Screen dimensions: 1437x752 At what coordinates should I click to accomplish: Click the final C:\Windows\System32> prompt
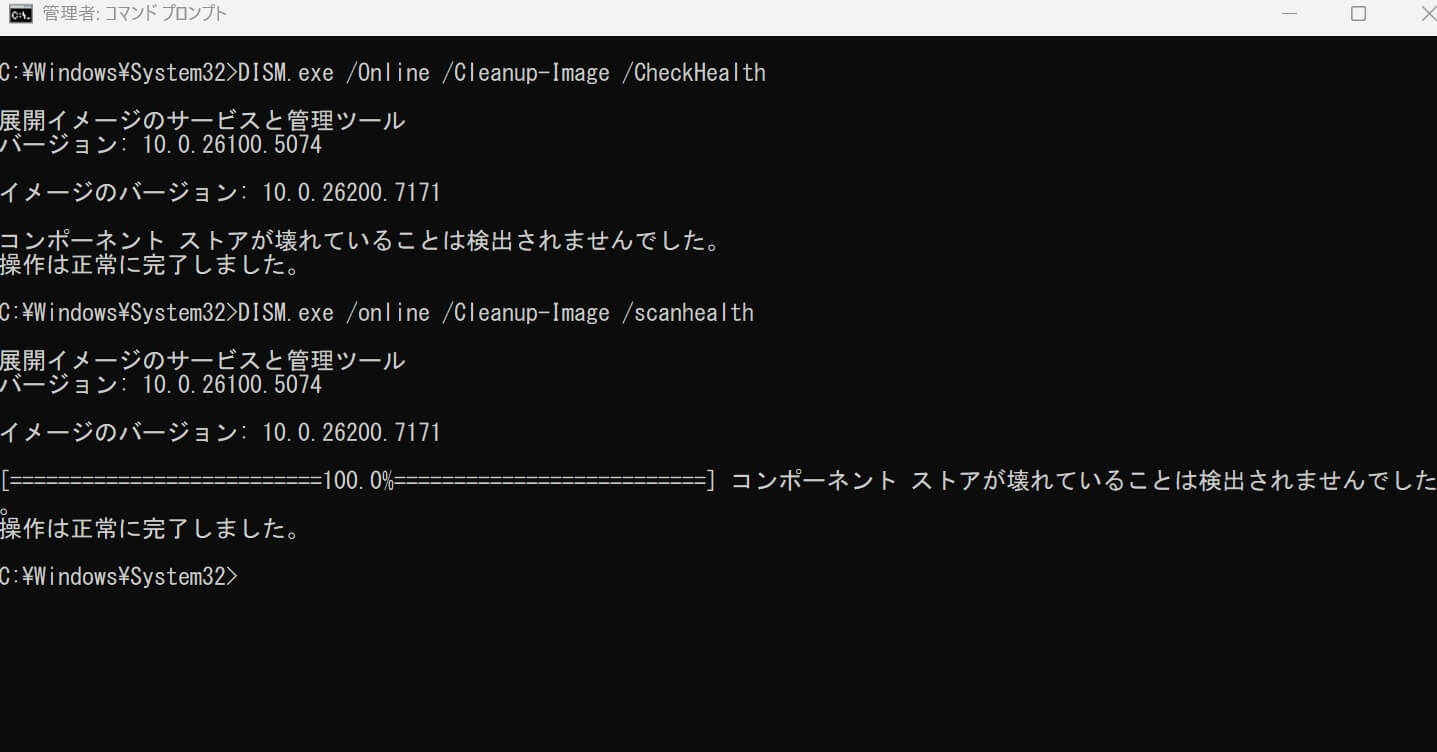[x=119, y=577]
